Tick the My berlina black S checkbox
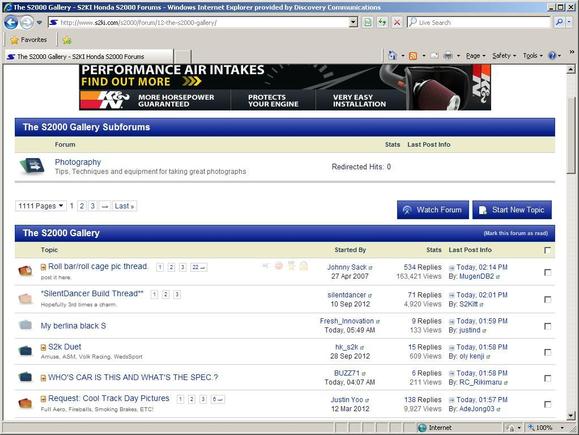 [548, 326]
